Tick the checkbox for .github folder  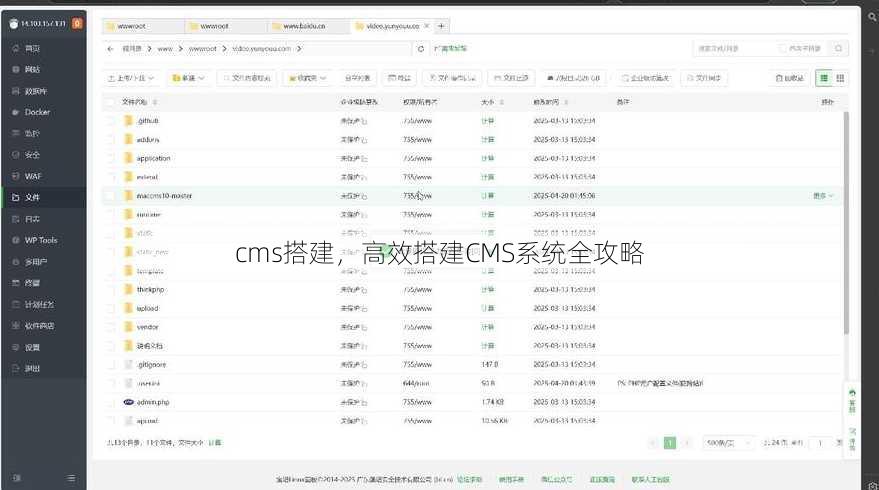coord(110,121)
